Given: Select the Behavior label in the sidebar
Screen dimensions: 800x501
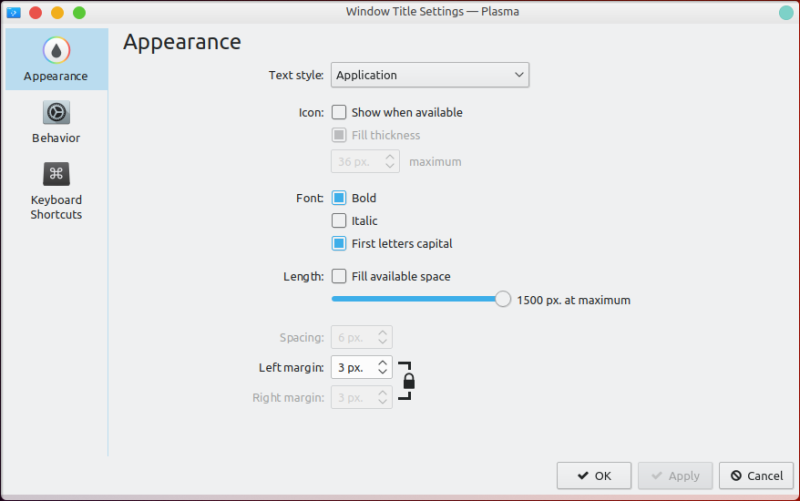Looking at the screenshot, I should [x=56, y=138].
